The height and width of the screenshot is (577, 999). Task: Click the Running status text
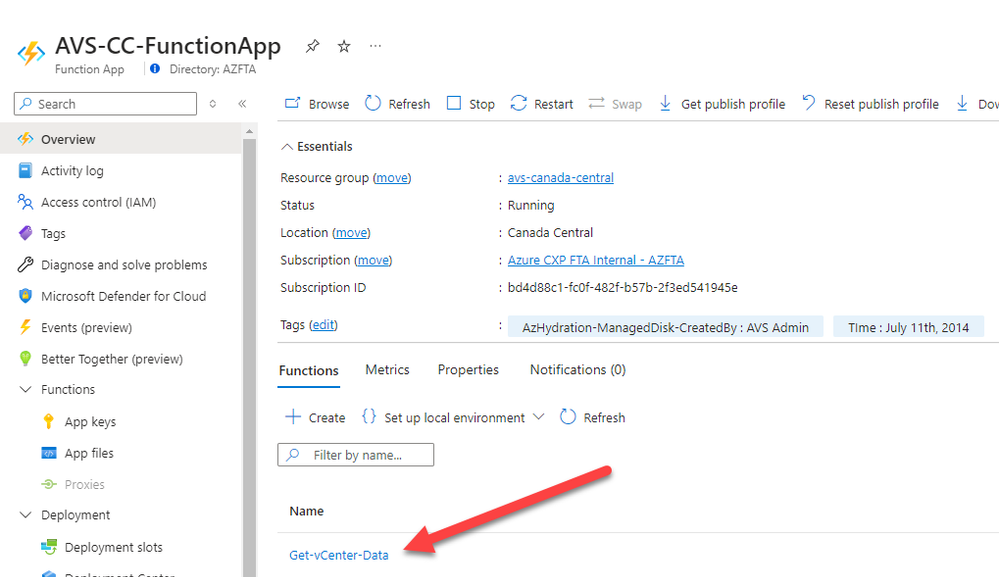(531, 205)
